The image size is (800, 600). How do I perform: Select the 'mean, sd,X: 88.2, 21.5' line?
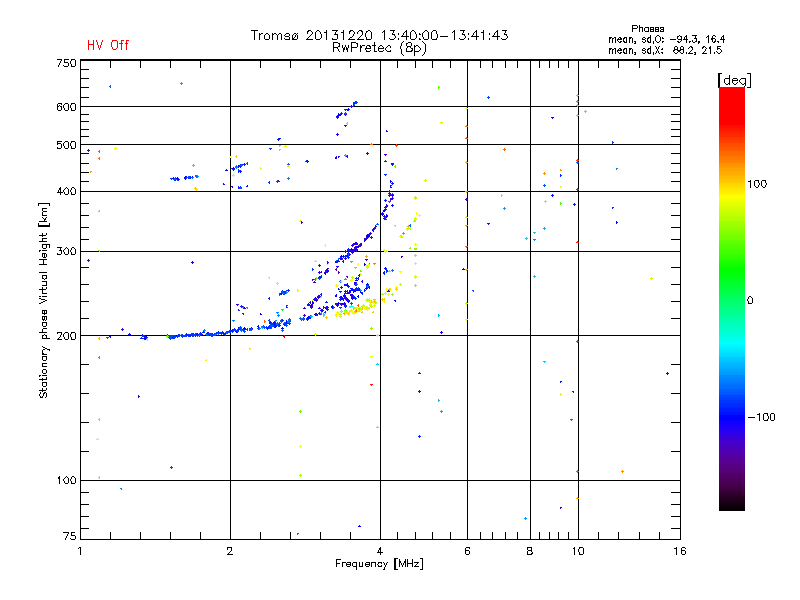[x=665, y=50]
